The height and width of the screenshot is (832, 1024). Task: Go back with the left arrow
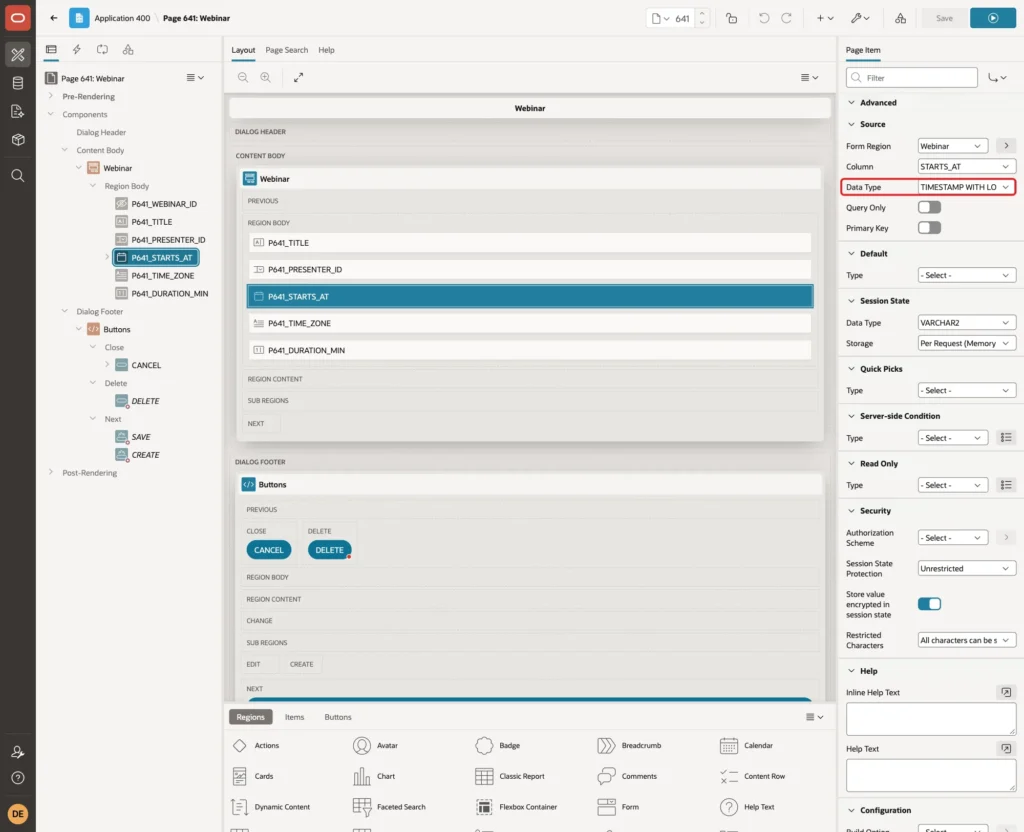click(x=54, y=18)
